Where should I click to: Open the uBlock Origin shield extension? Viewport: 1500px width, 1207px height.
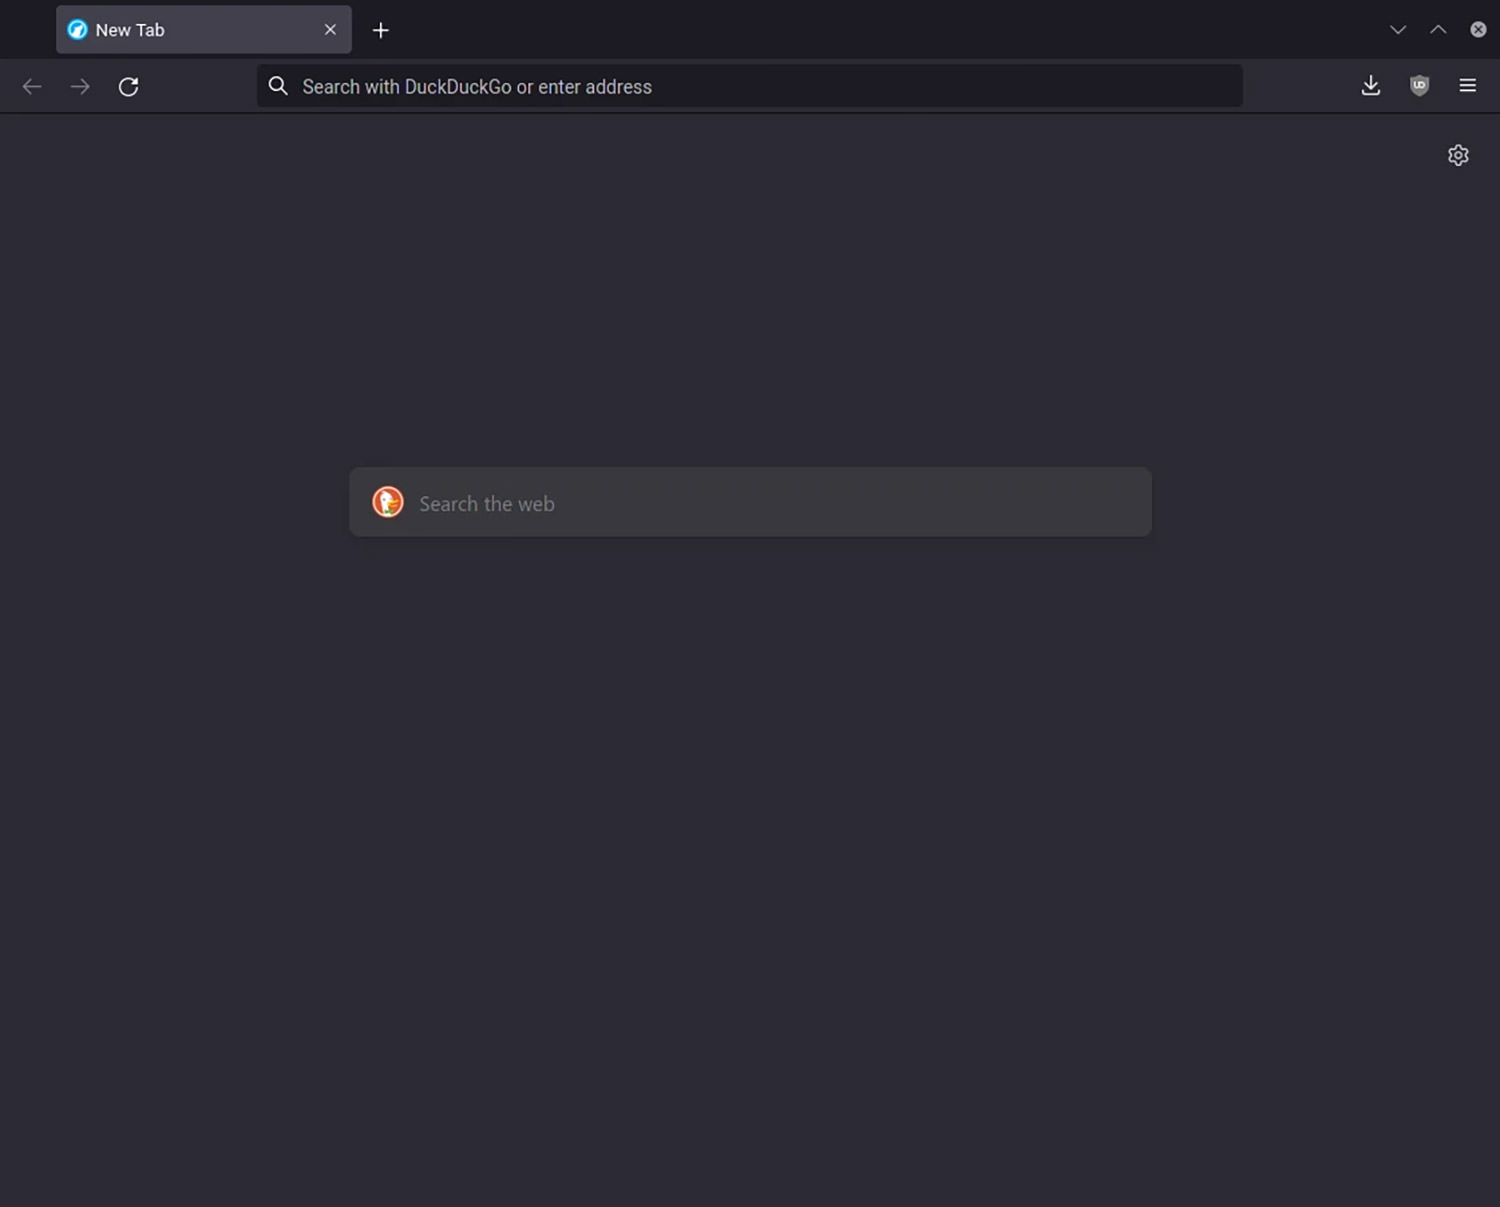(x=1419, y=86)
